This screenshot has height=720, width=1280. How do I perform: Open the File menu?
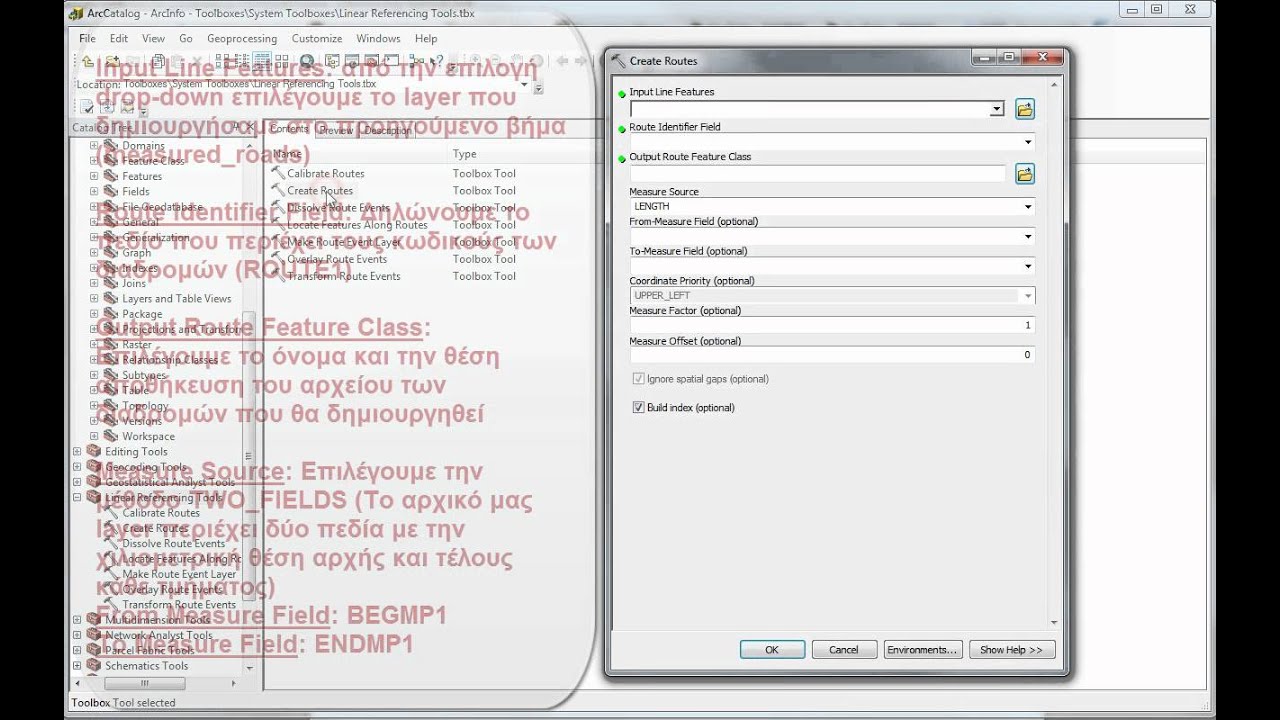[87, 38]
